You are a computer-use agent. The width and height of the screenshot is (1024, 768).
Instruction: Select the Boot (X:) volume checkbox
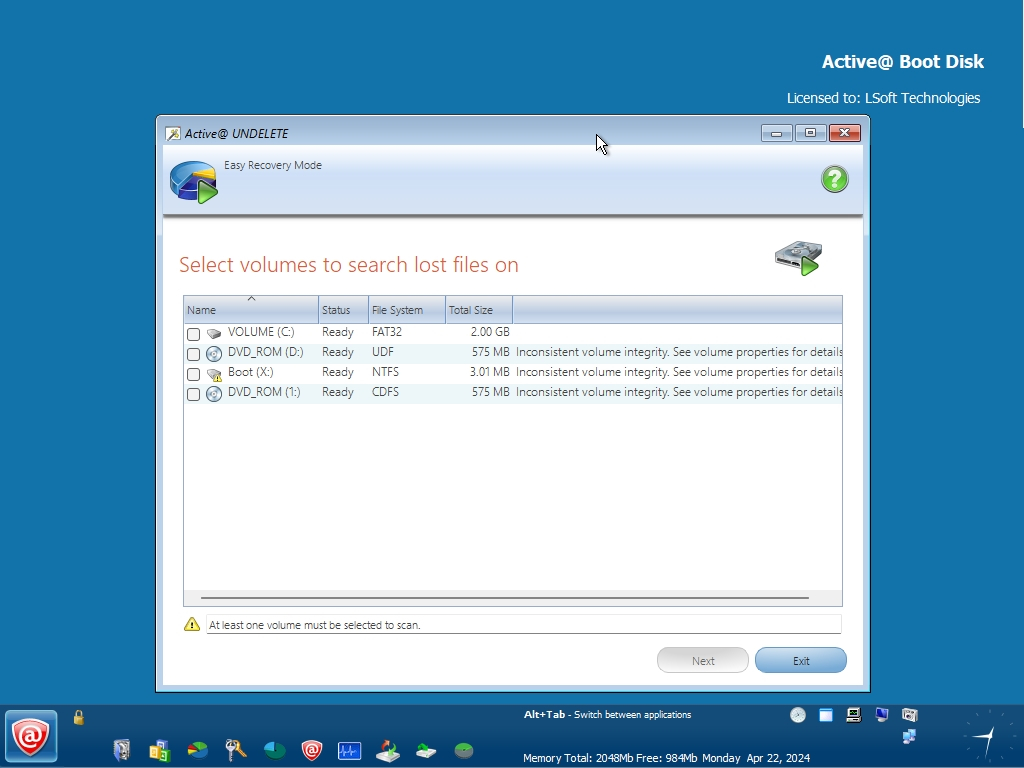(194, 374)
